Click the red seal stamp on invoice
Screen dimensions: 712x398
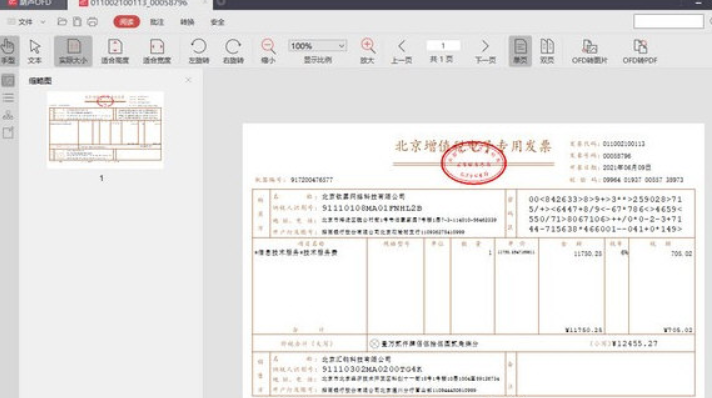tap(474, 164)
